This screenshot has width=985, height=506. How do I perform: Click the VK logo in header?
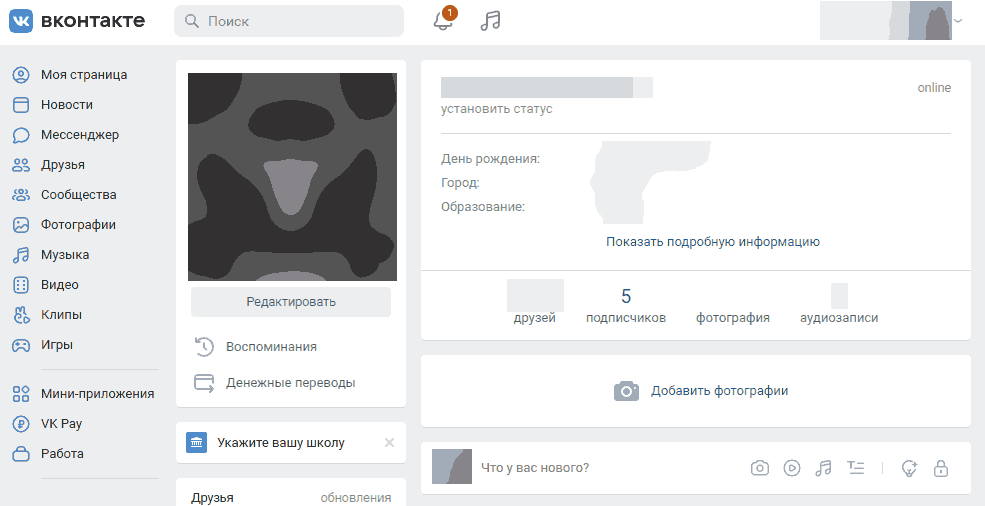[x=77, y=21]
